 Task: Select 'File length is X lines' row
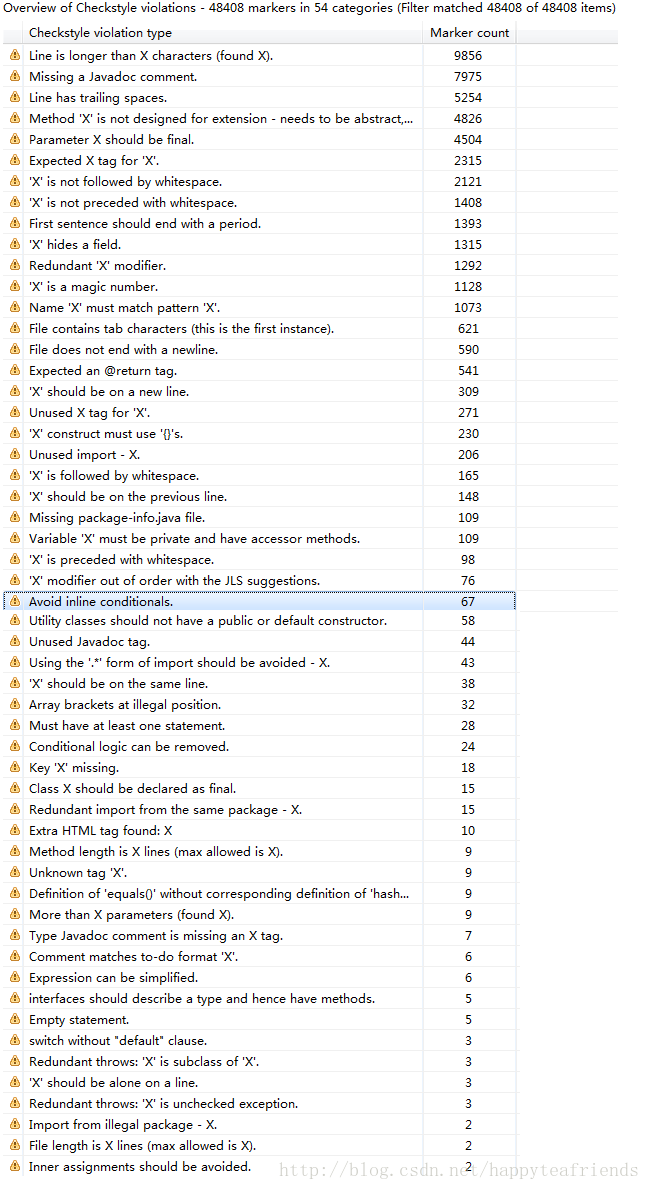(260, 1145)
